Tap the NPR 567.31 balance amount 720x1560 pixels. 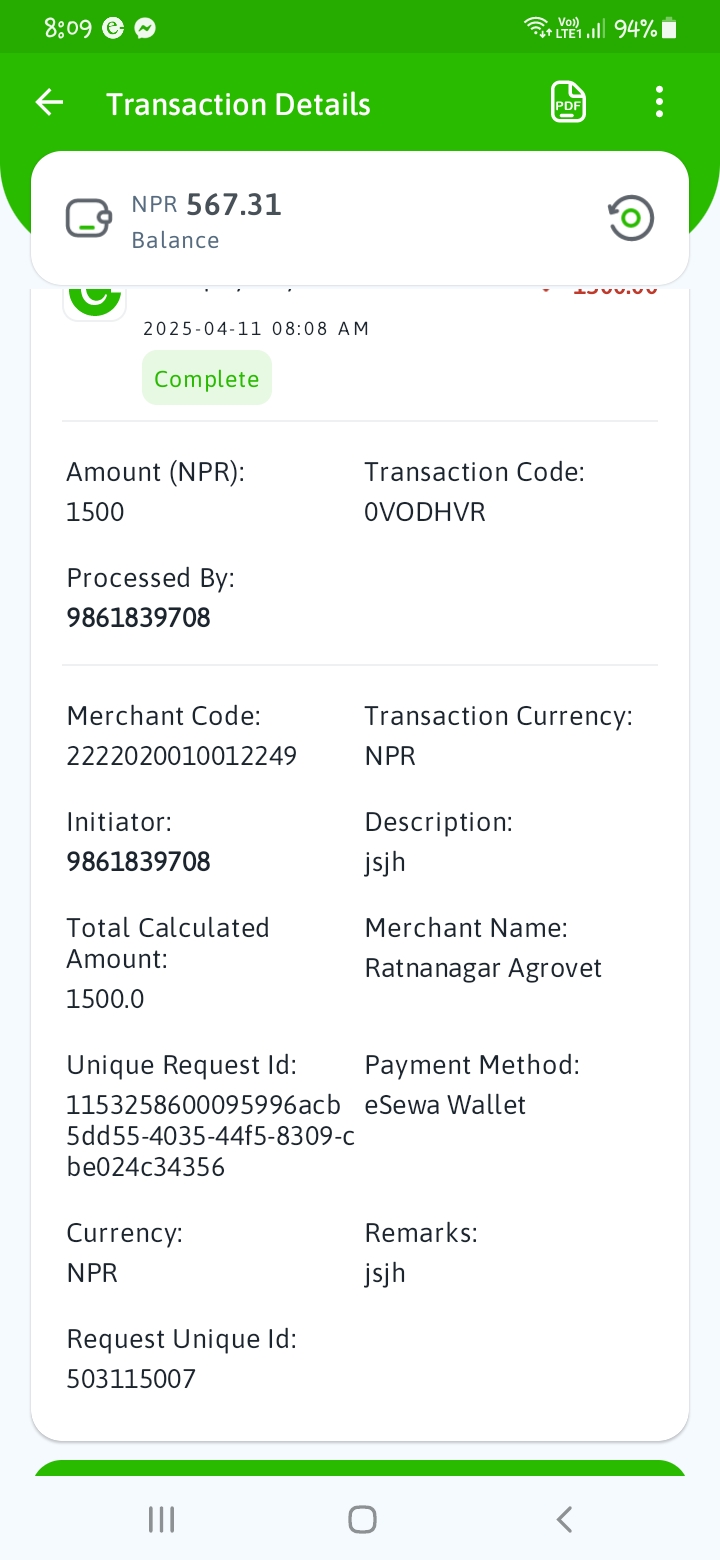207,205
